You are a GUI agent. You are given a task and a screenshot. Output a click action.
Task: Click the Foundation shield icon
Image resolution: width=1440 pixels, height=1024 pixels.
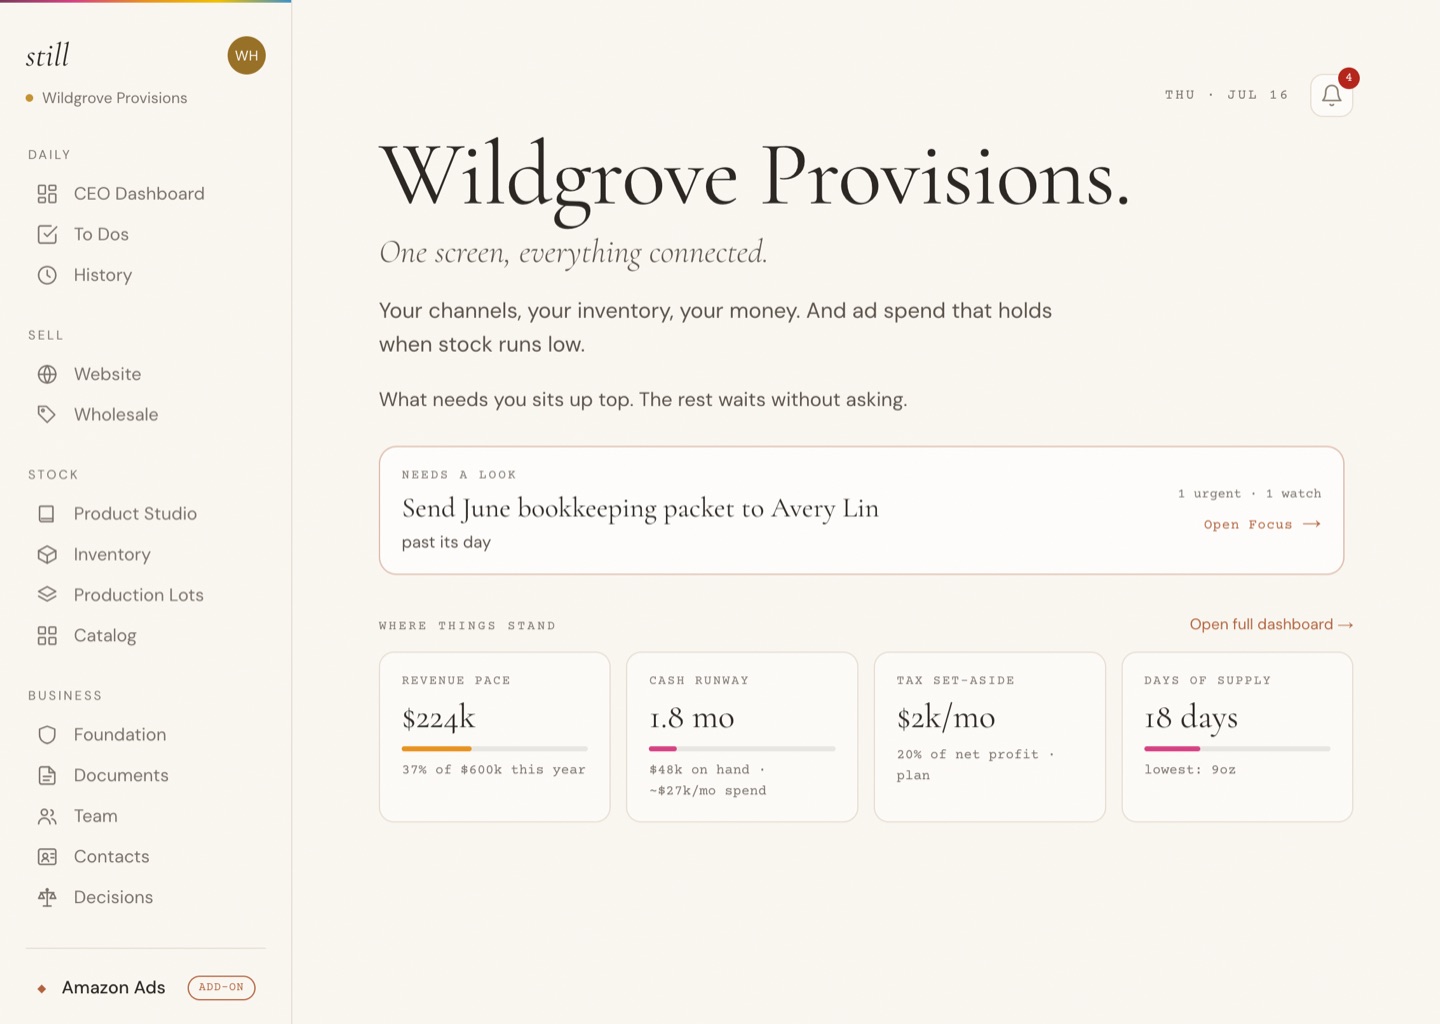47,735
